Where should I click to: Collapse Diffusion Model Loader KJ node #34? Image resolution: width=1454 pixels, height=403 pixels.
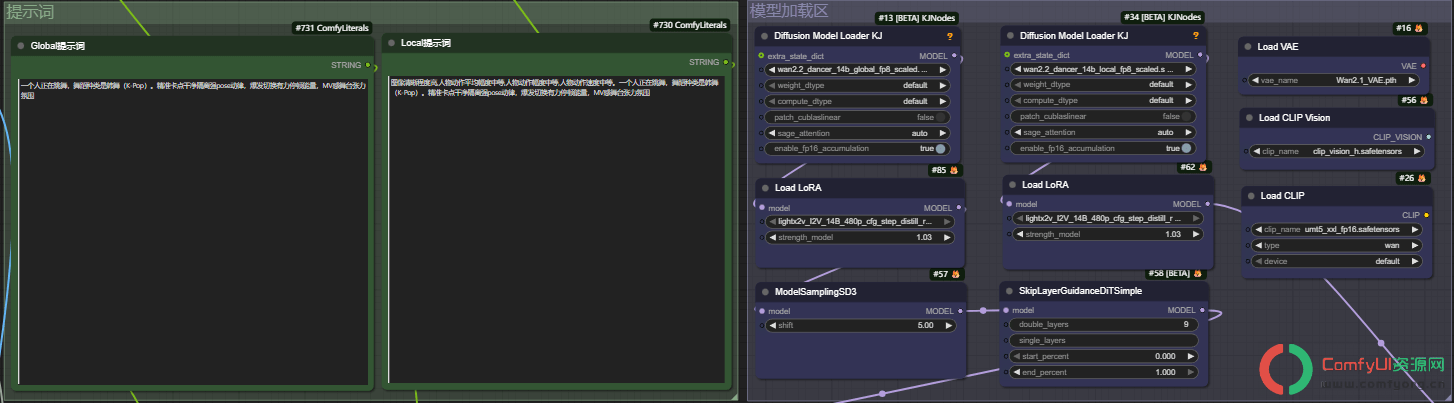point(1010,36)
